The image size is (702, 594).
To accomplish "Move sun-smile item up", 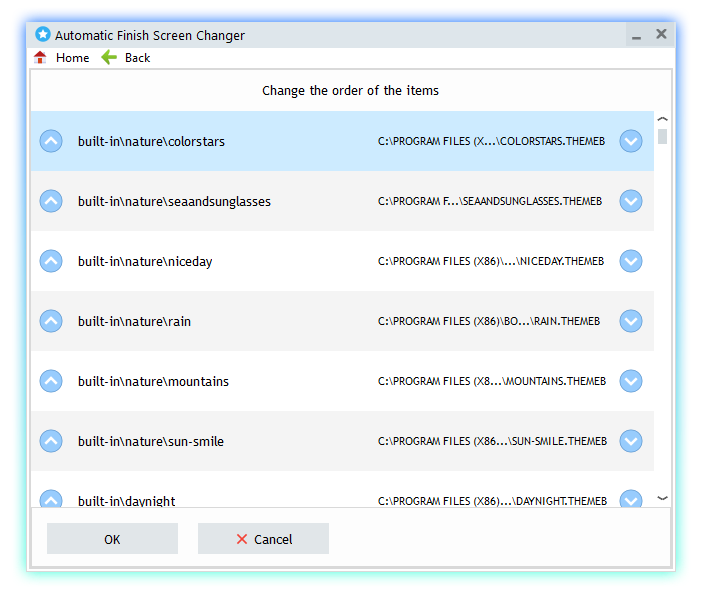I will pos(51,441).
